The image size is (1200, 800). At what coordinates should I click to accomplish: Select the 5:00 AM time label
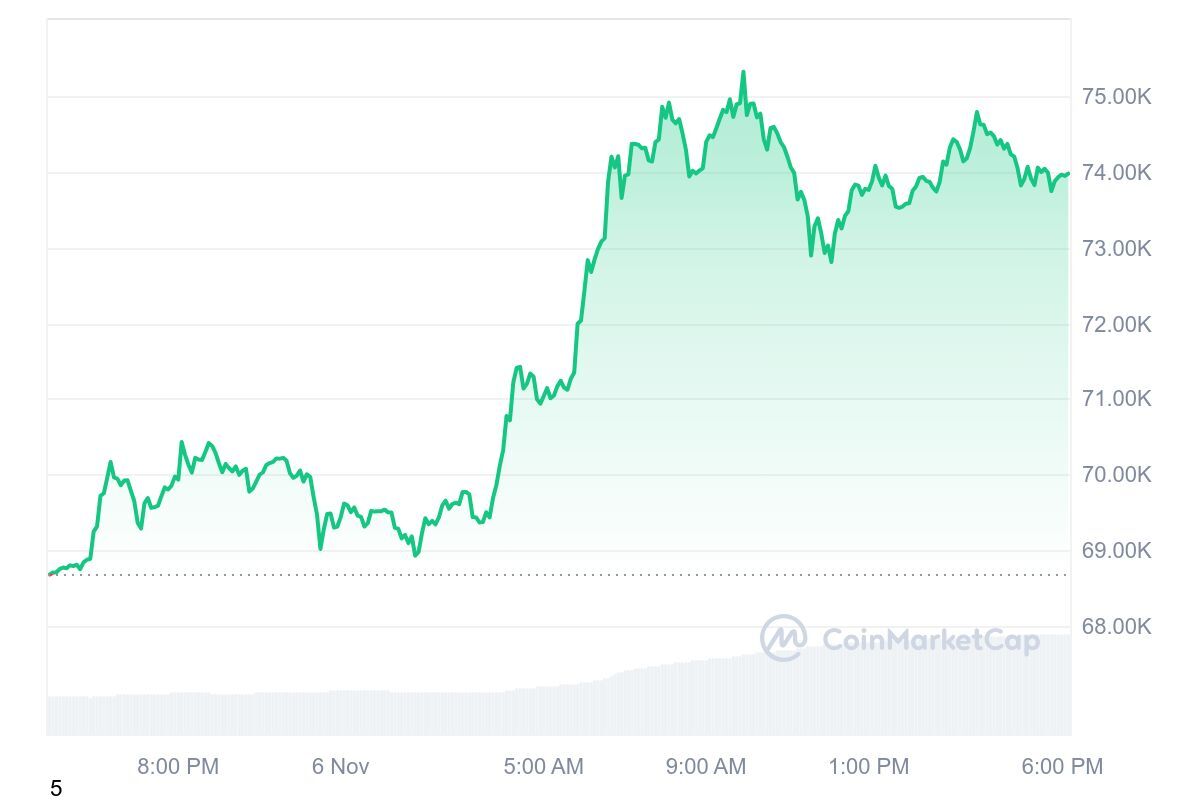(543, 767)
